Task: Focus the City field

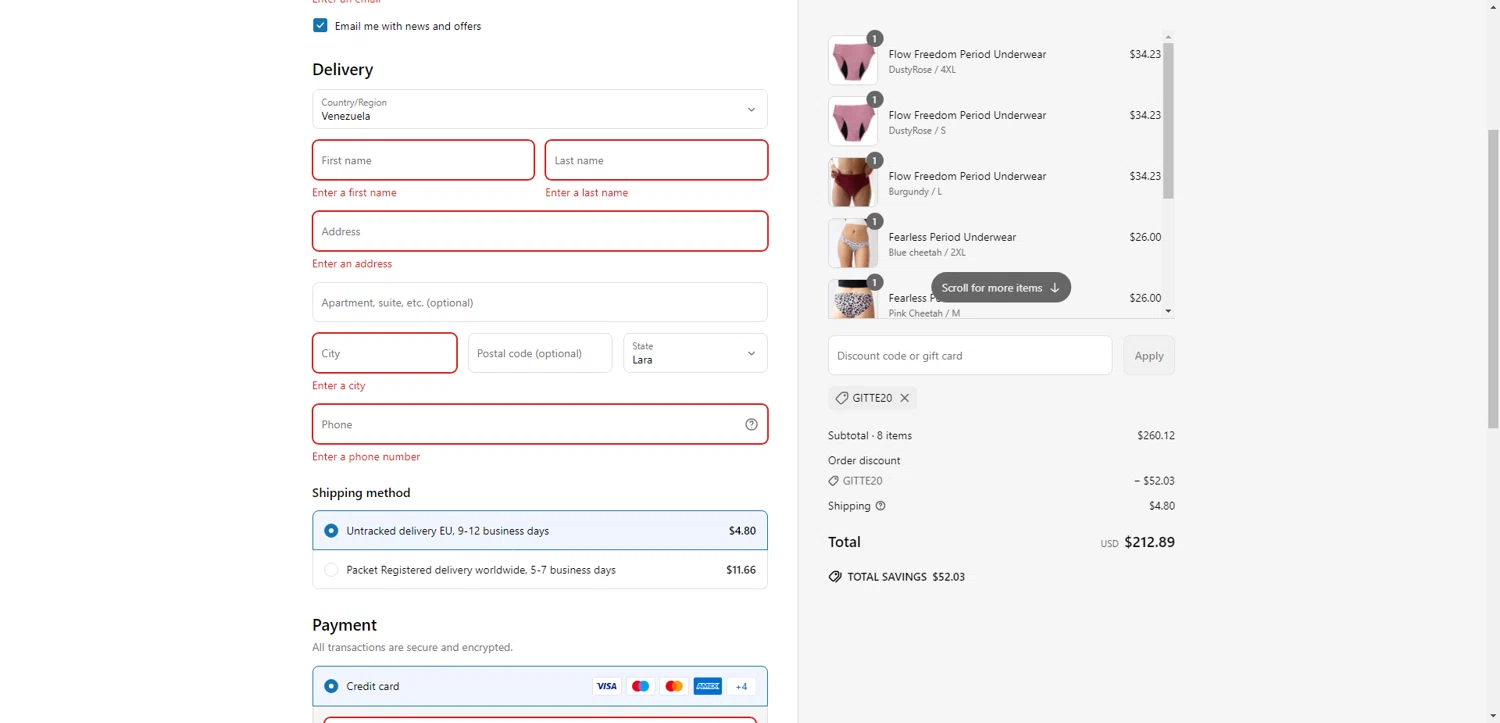Action: (x=385, y=353)
